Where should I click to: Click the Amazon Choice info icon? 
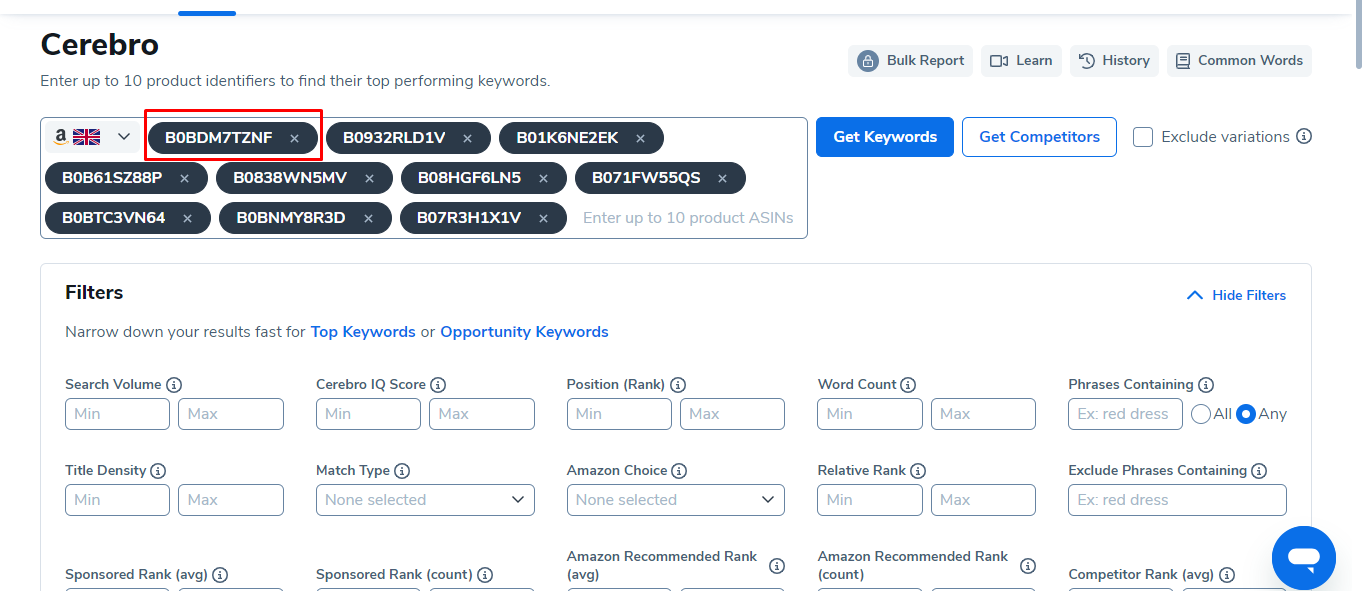(x=679, y=471)
